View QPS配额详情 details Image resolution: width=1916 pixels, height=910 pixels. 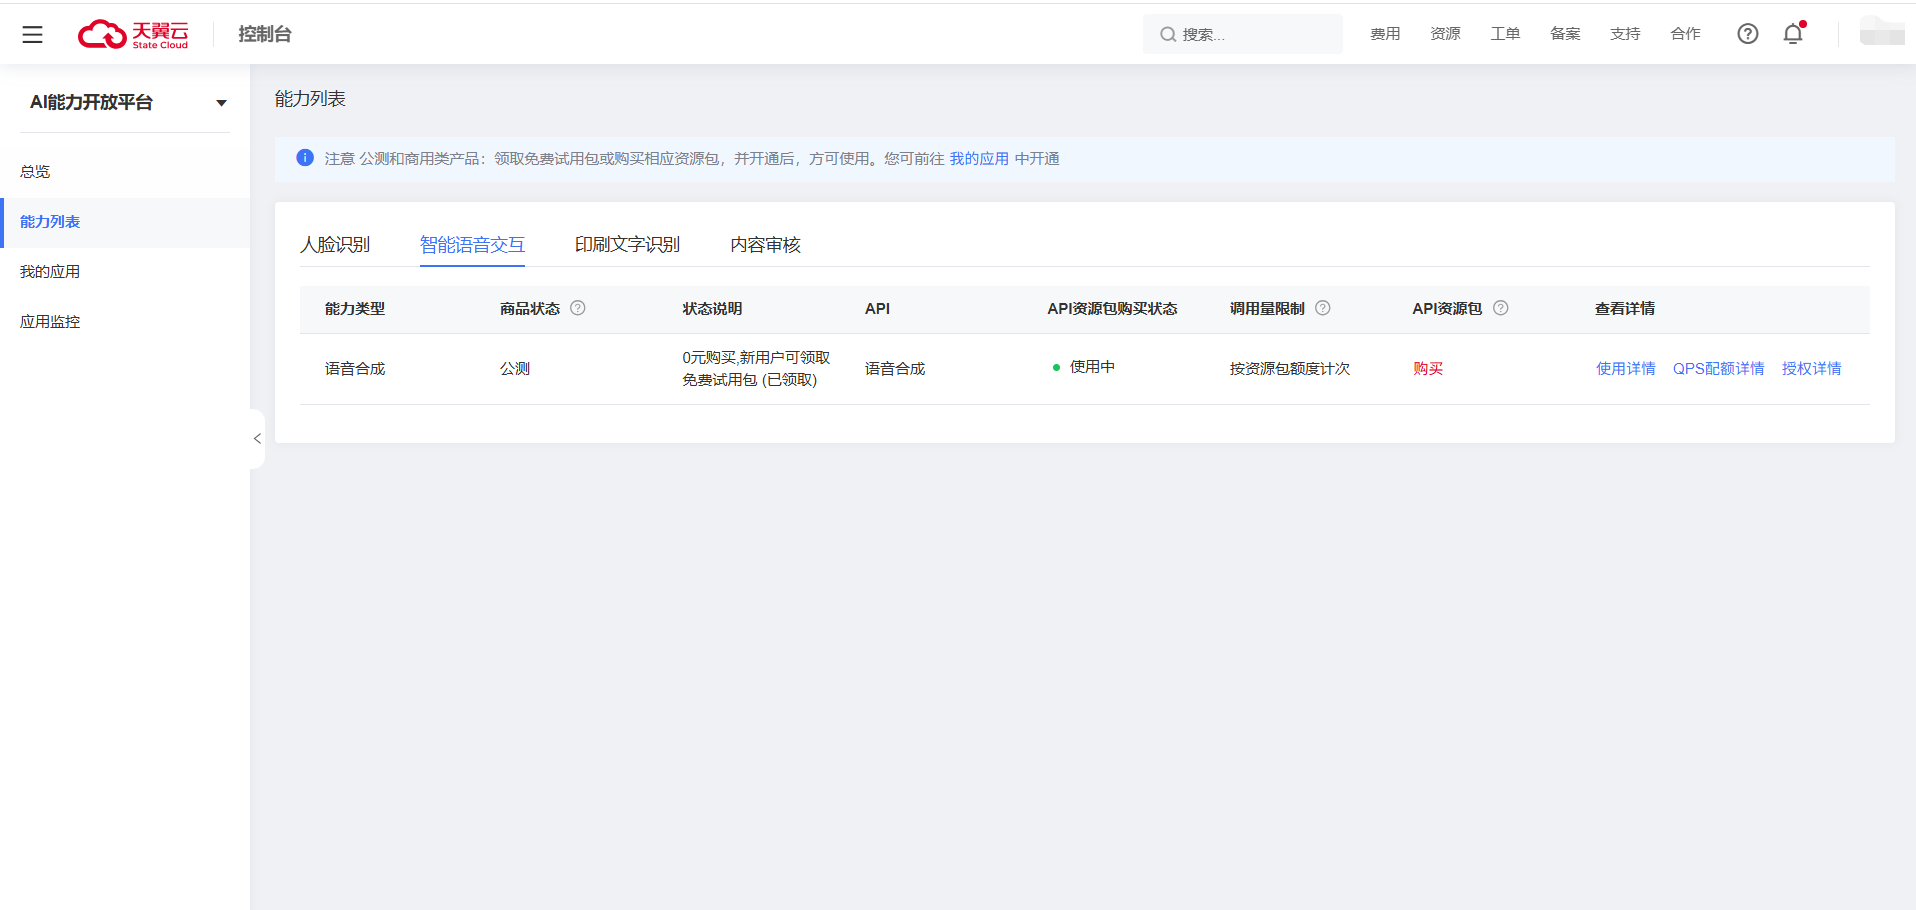(x=1718, y=368)
